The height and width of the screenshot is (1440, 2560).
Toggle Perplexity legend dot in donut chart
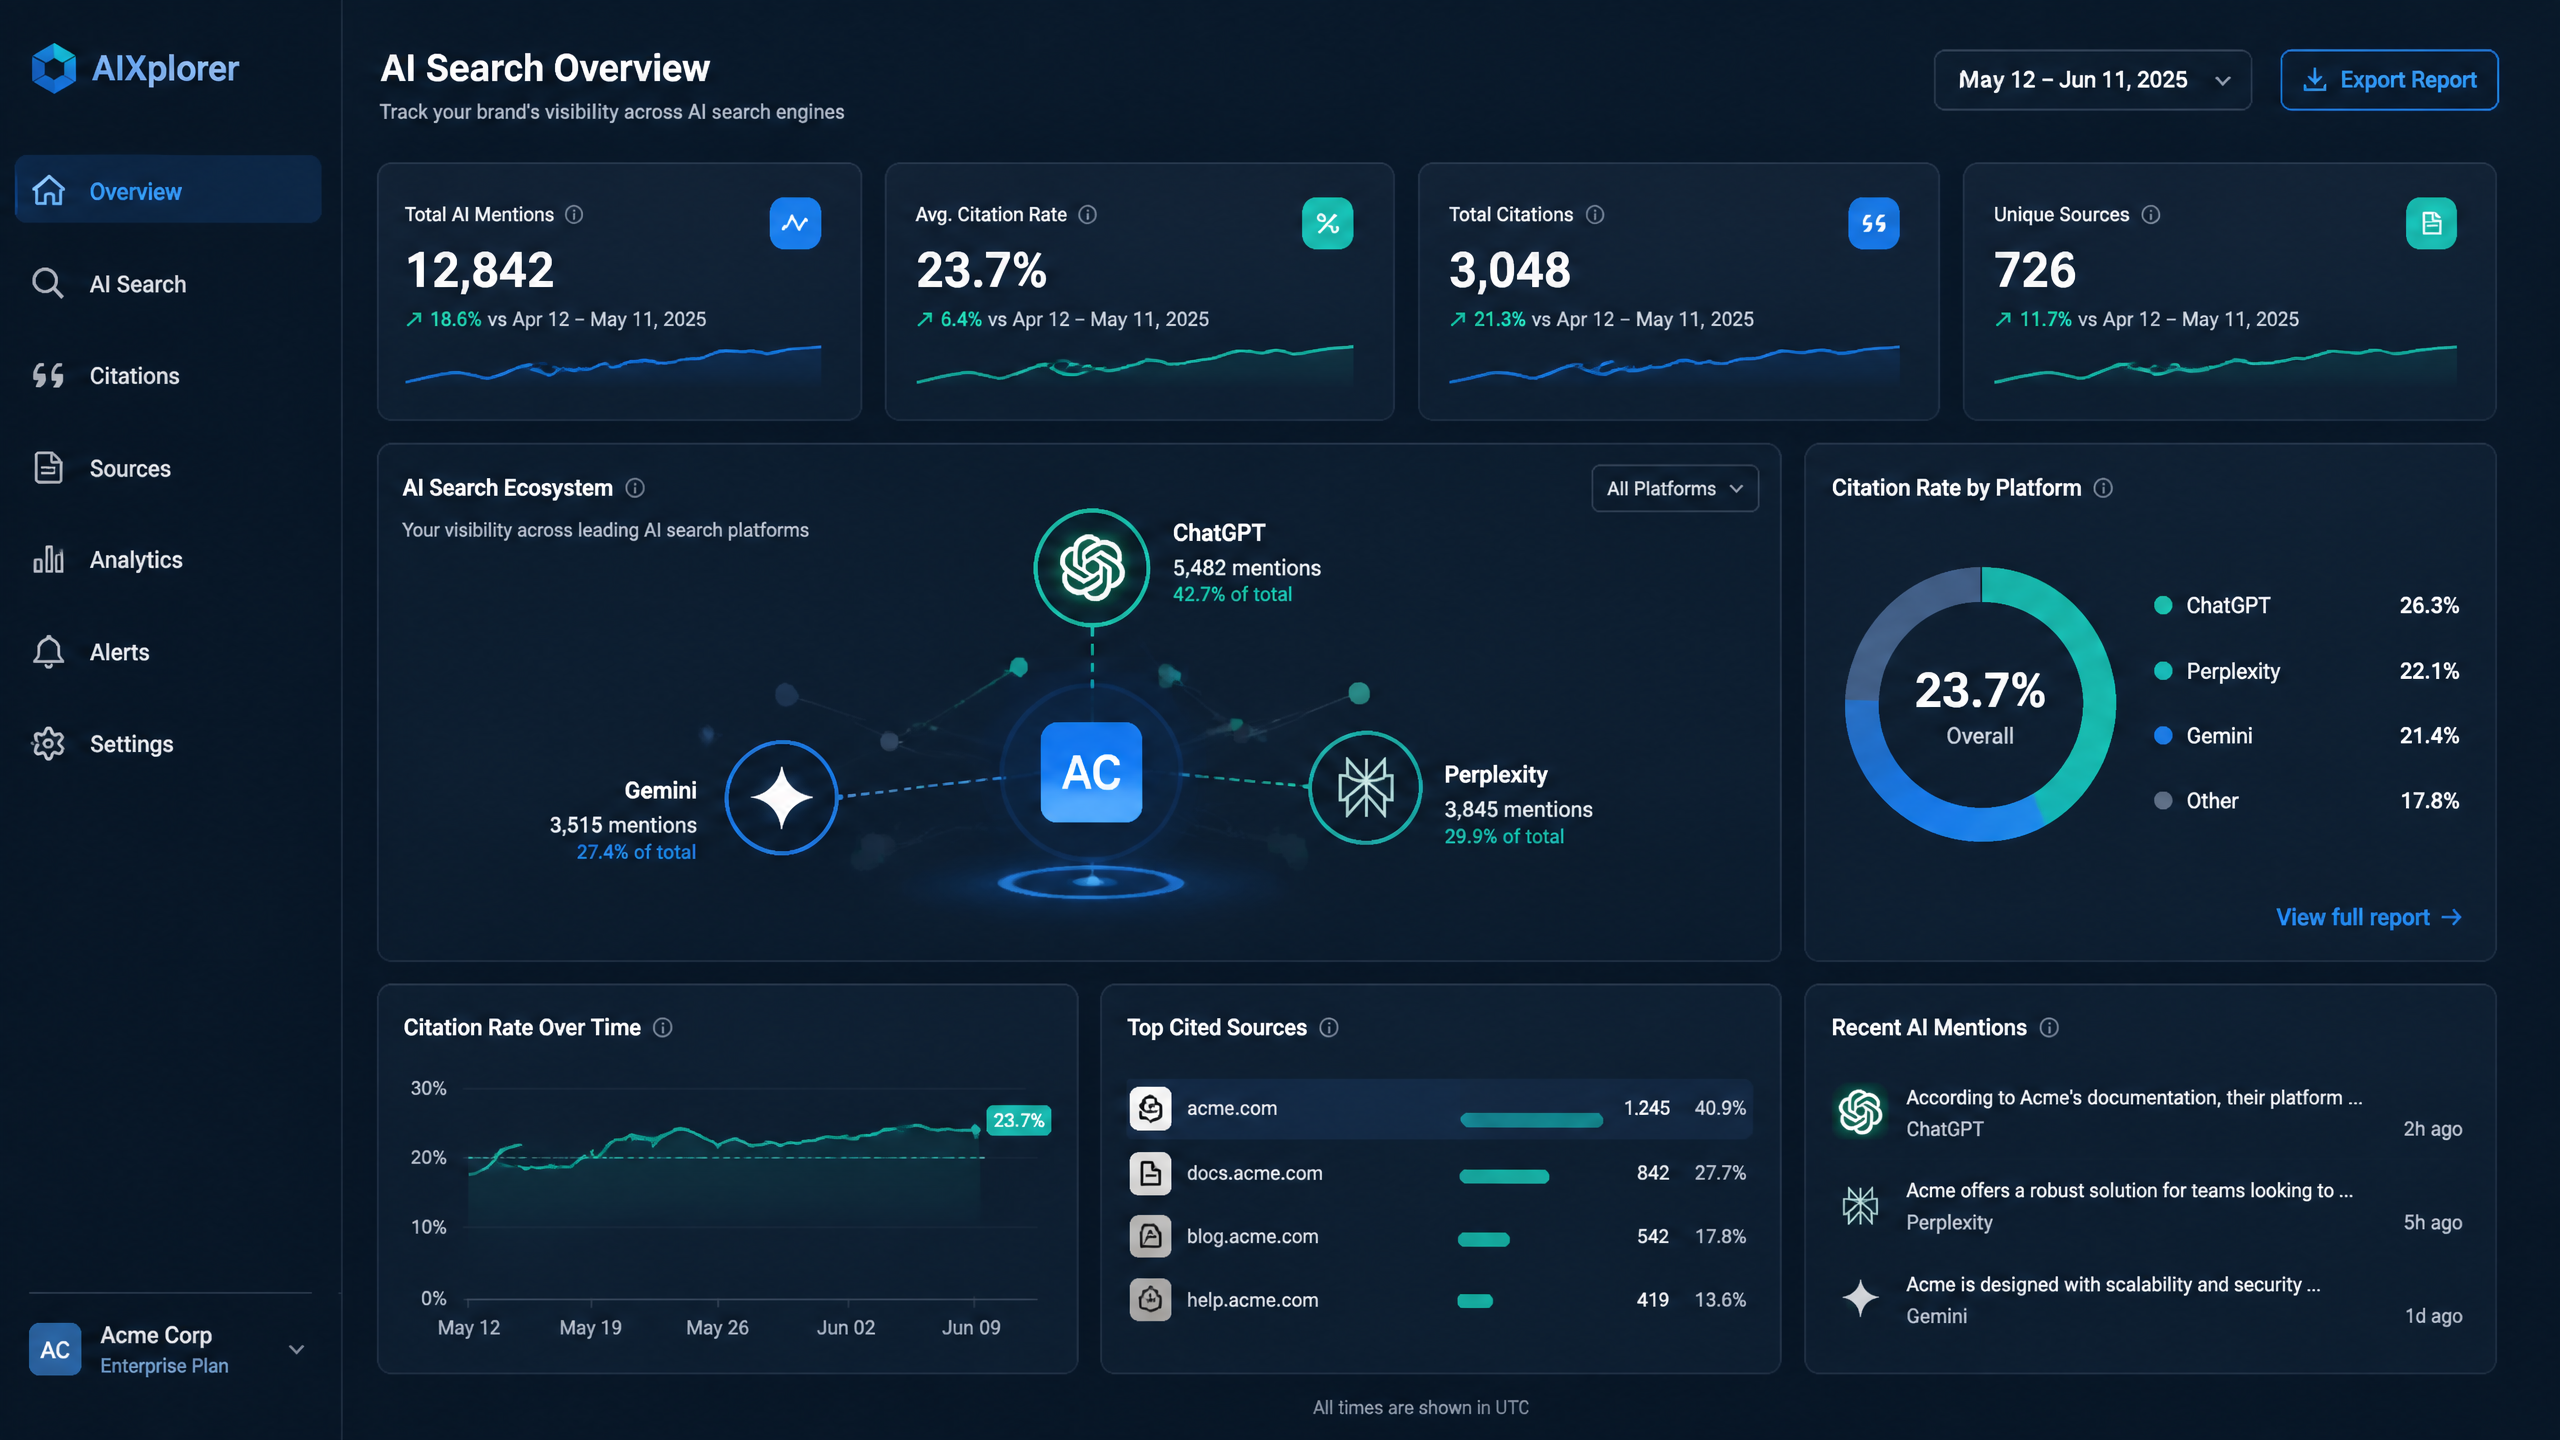(x=2163, y=671)
